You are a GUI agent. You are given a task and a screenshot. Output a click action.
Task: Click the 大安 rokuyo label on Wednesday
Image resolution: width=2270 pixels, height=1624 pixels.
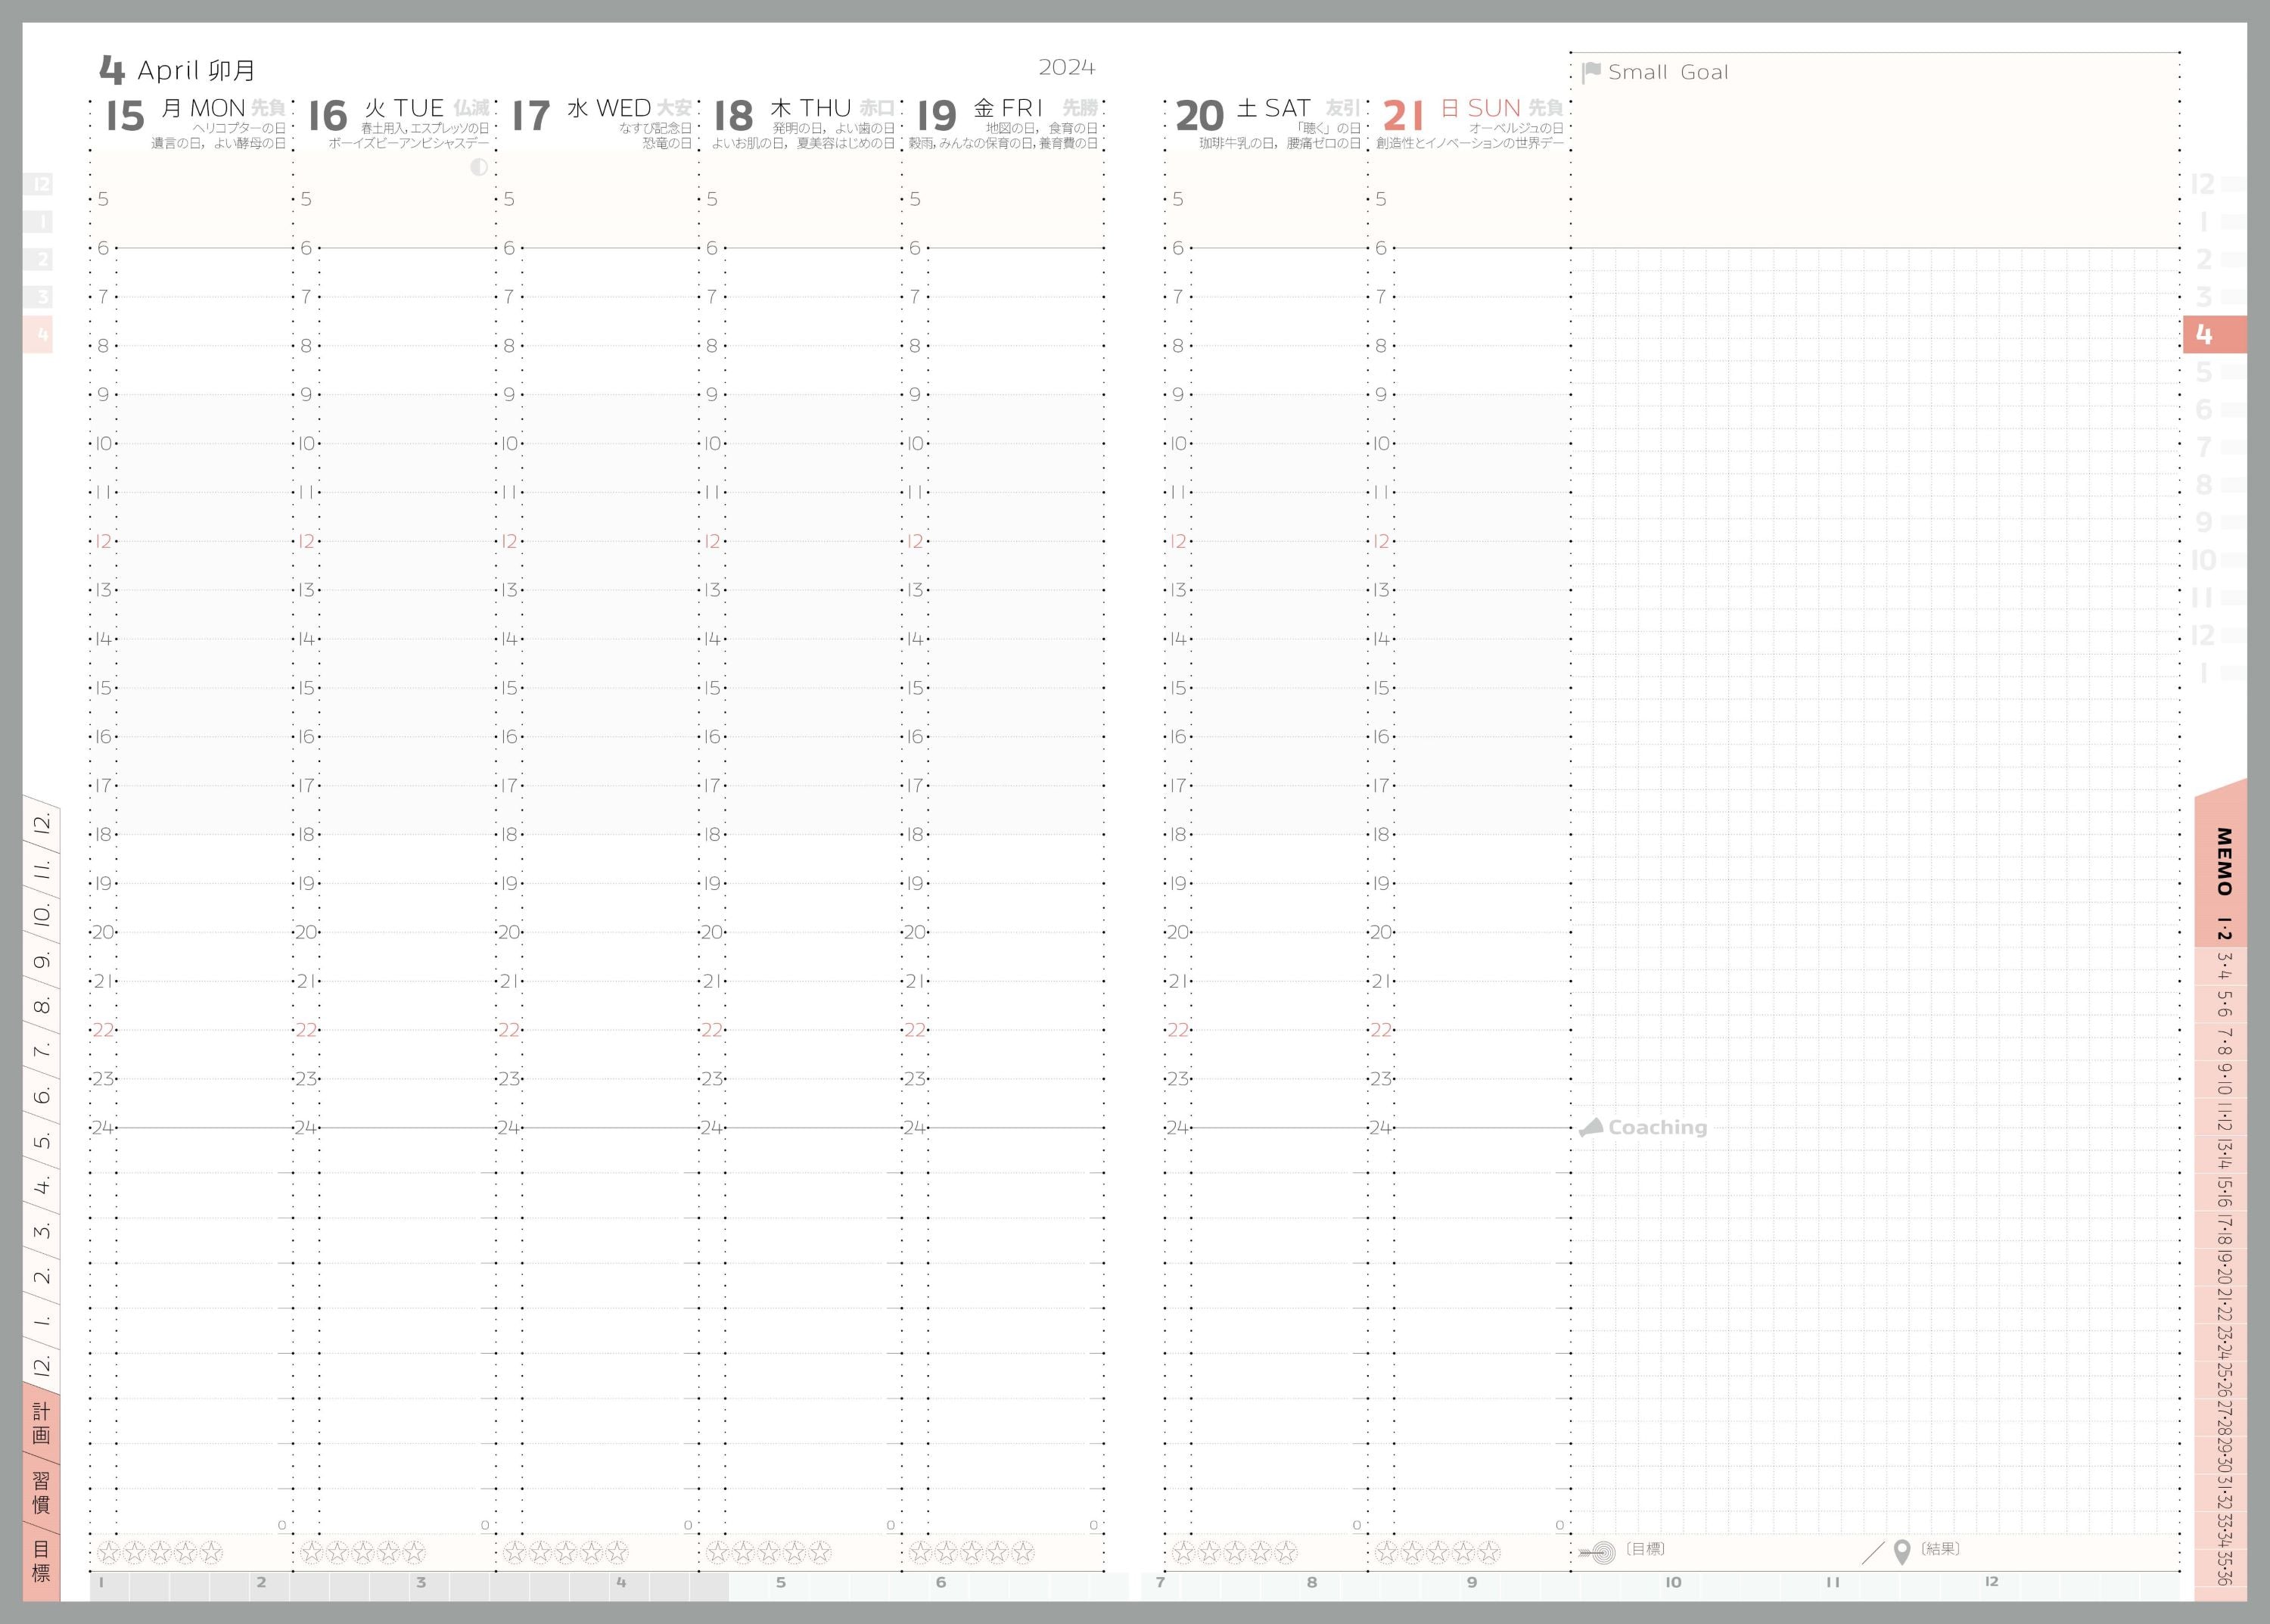coord(675,108)
